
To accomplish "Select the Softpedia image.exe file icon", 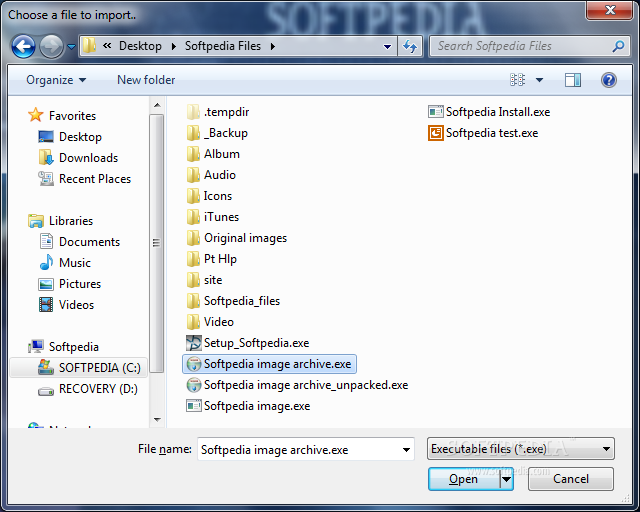I will pos(194,406).
